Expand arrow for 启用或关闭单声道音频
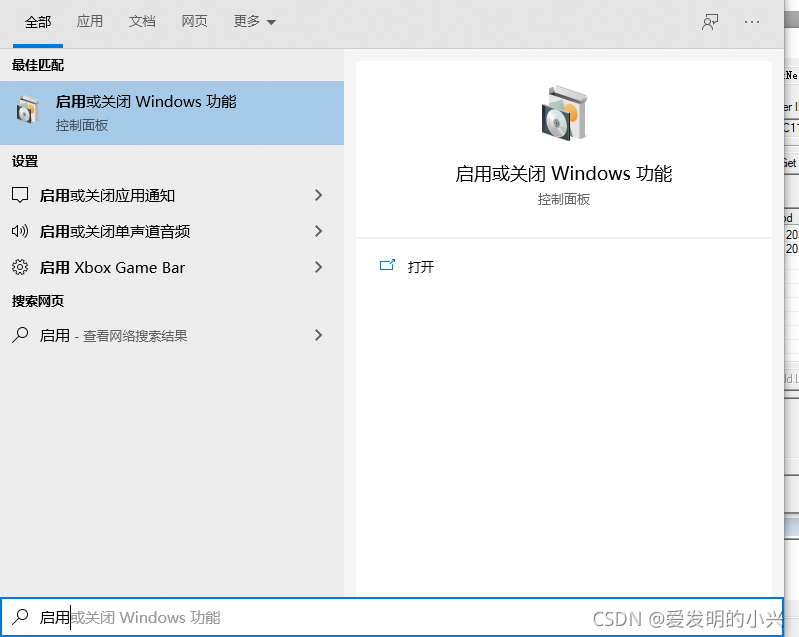Image resolution: width=799 pixels, height=637 pixels. pyautogui.click(x=318, y=231)
